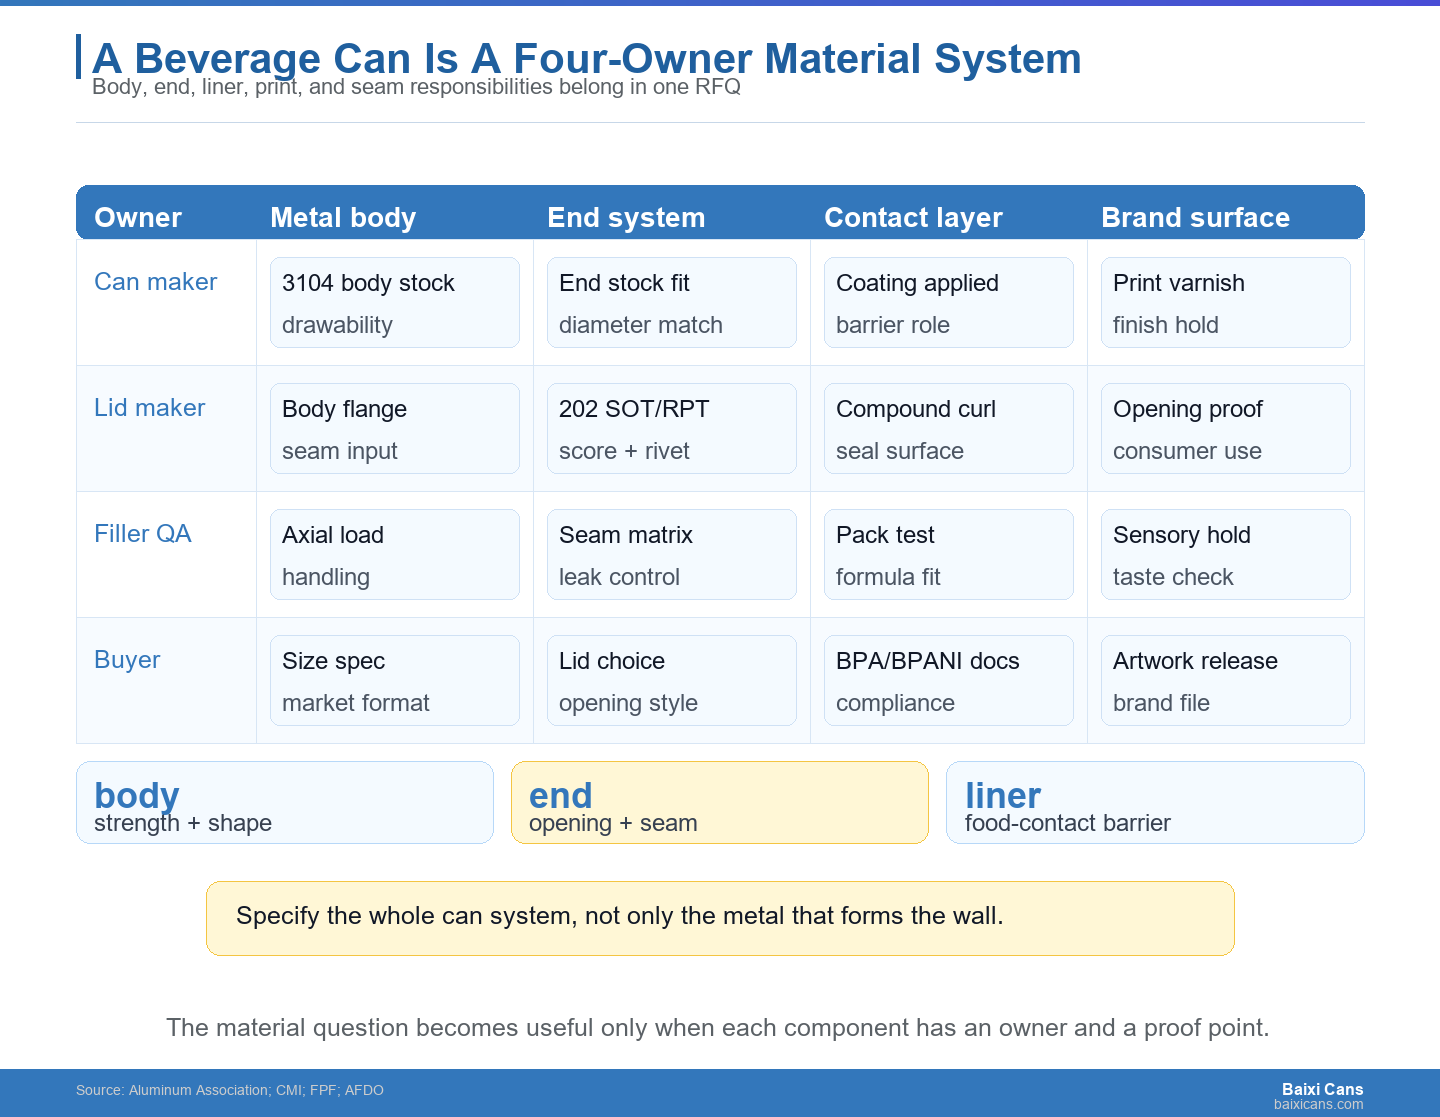Click the 'BPA/BPANI docs' cell
The height and width of the screenshot is (1117, 1440).
(x=949, y=681)
